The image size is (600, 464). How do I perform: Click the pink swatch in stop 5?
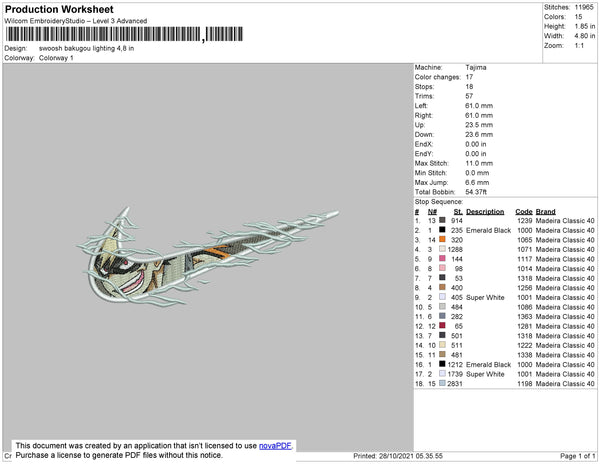[x=442, y=259]
